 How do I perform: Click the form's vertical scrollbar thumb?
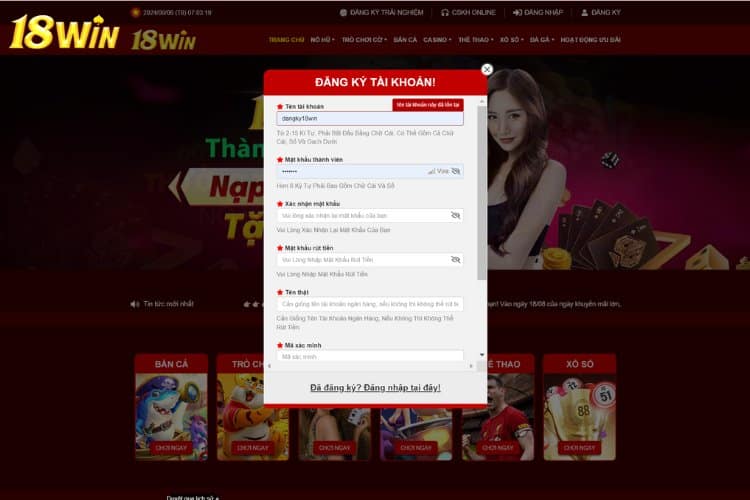(x=482, y=193)
